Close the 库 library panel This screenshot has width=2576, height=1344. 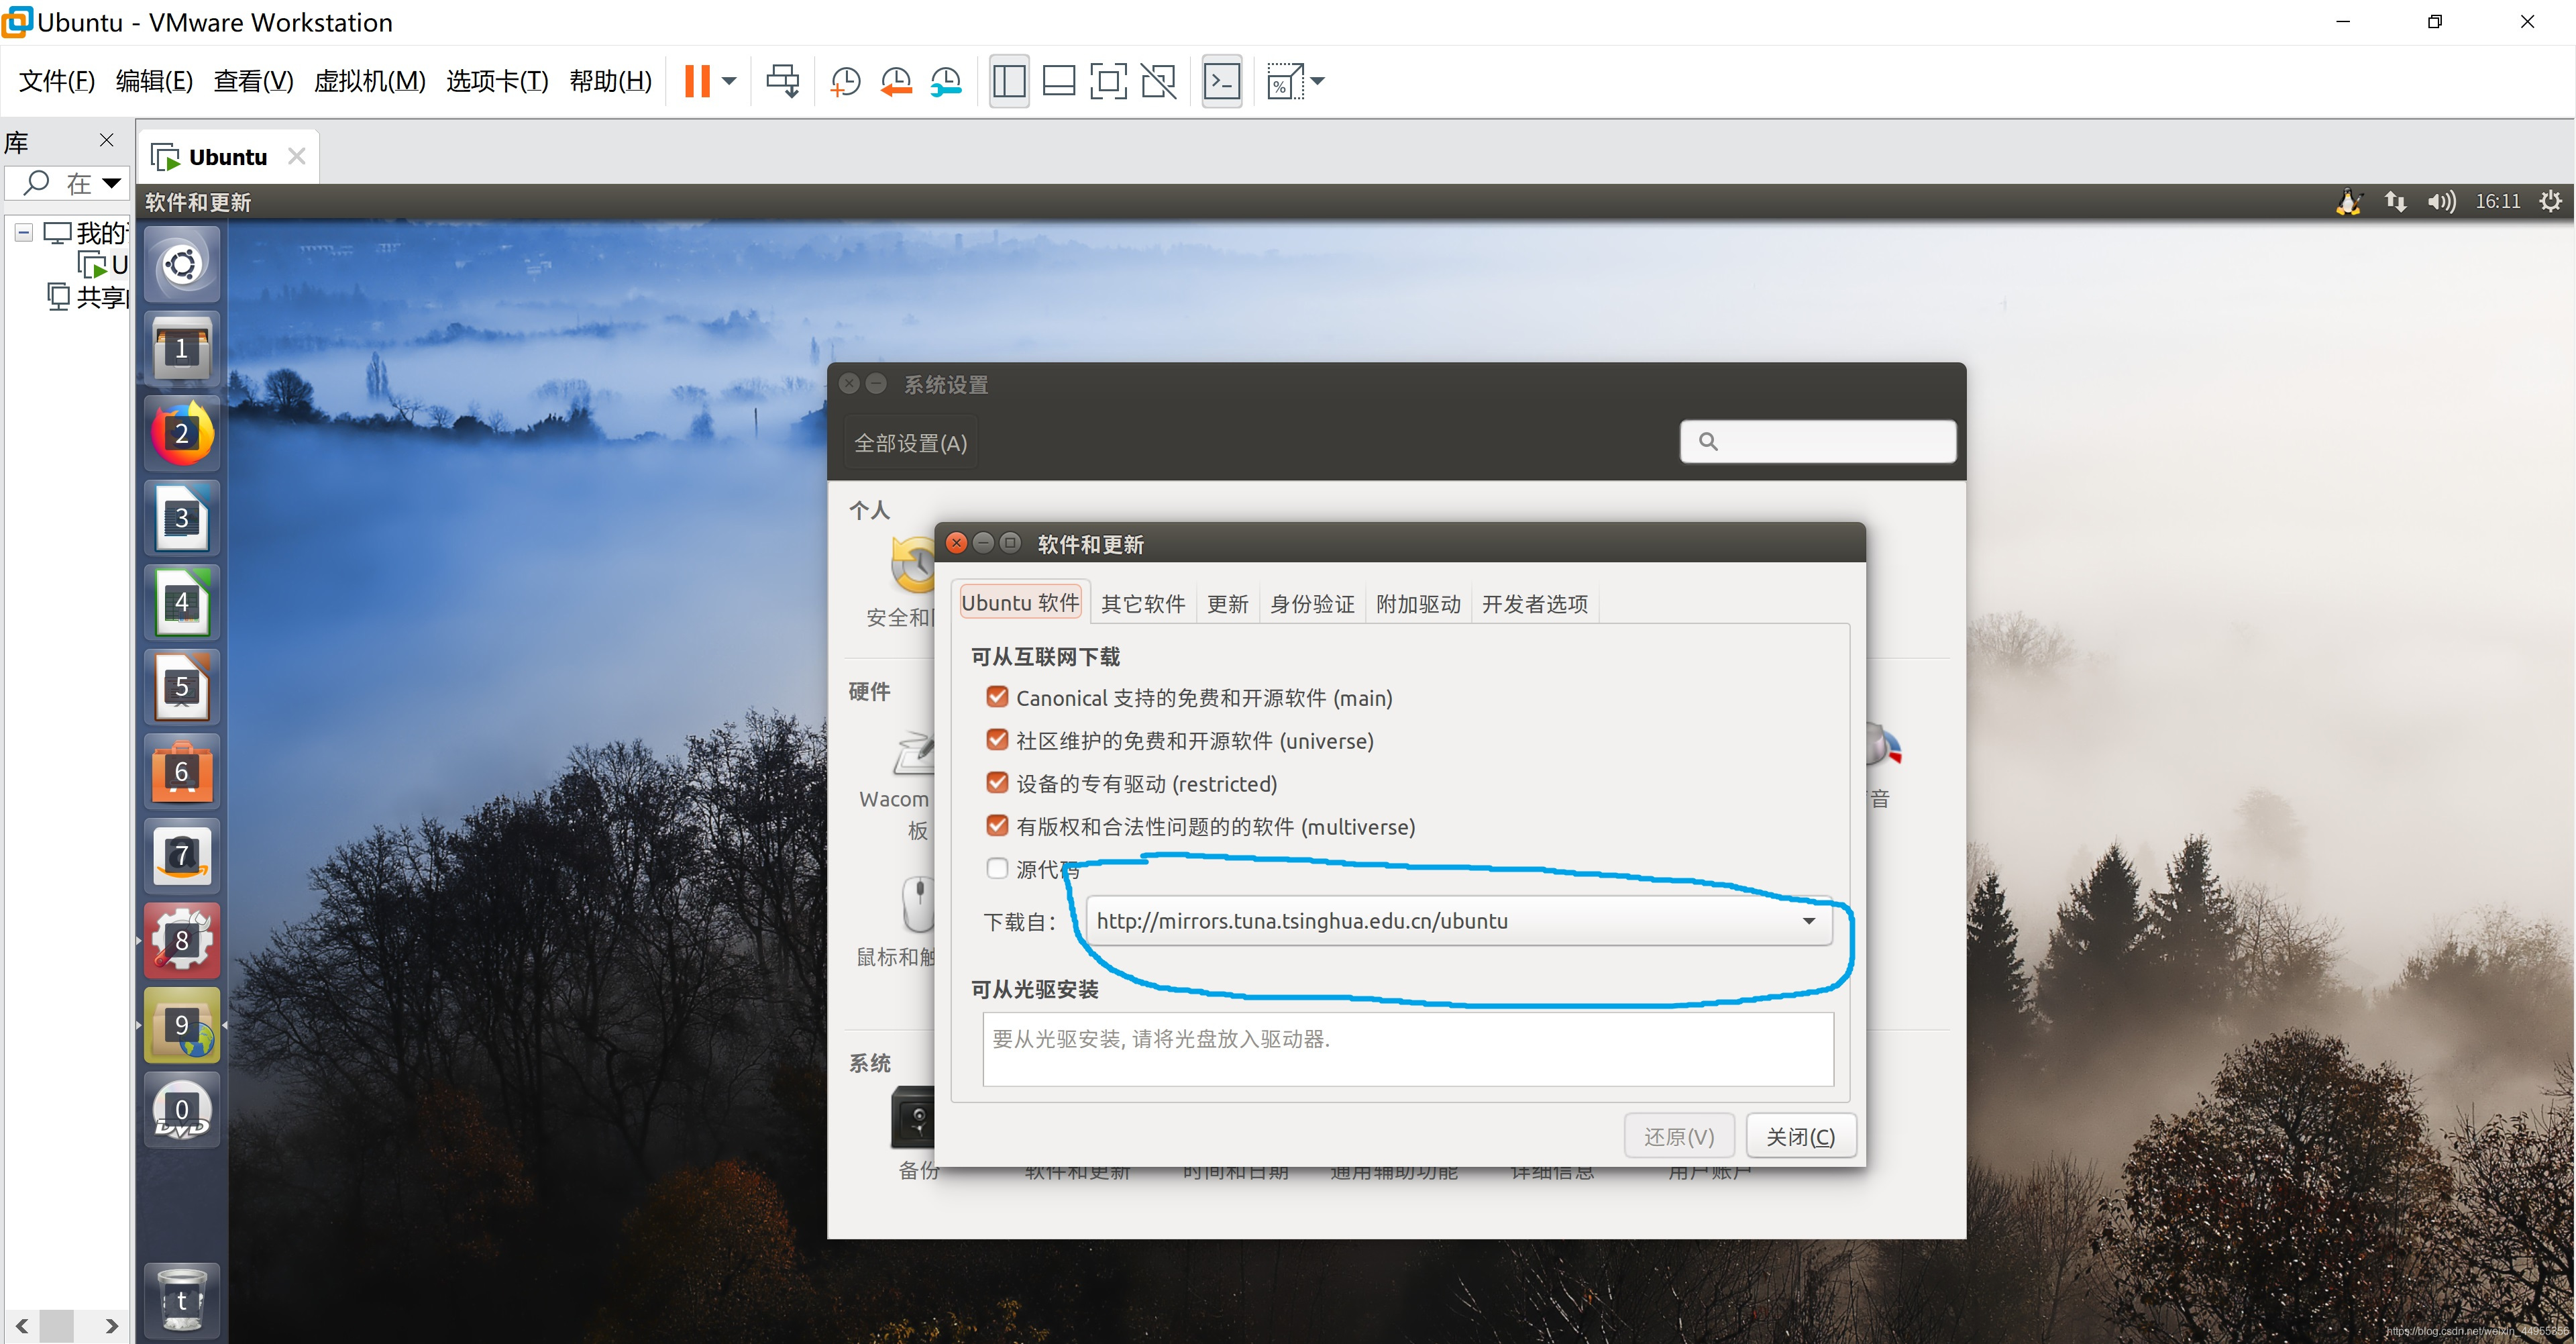pos(107,140)
